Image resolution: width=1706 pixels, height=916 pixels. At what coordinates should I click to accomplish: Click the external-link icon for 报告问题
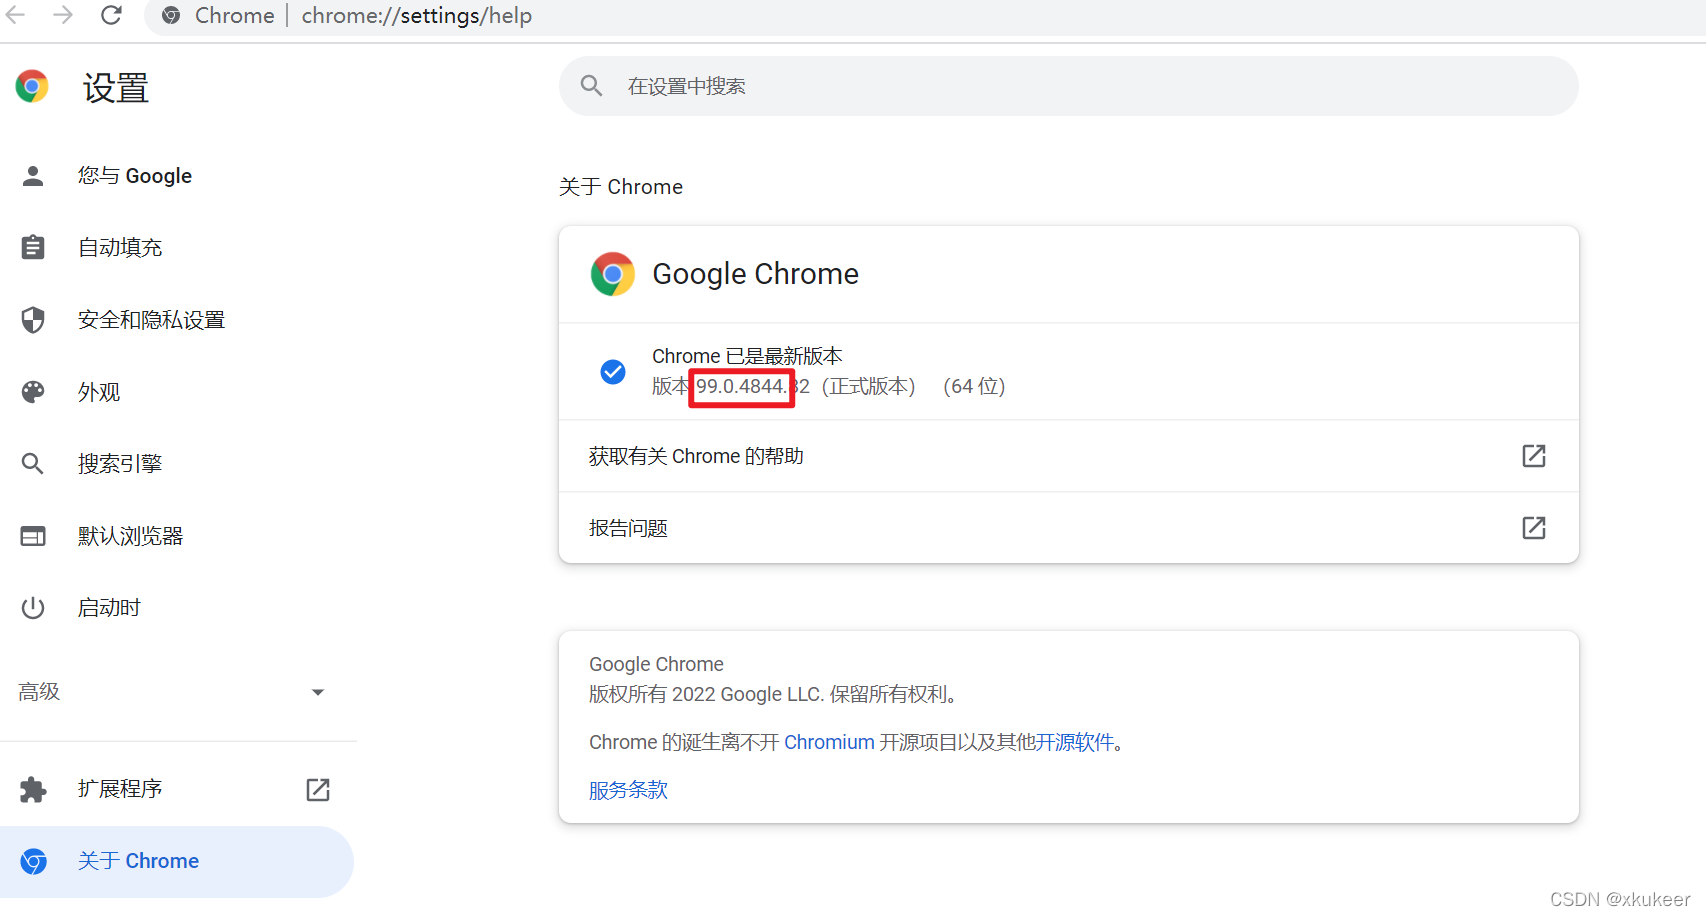[x=1534, y=528]
